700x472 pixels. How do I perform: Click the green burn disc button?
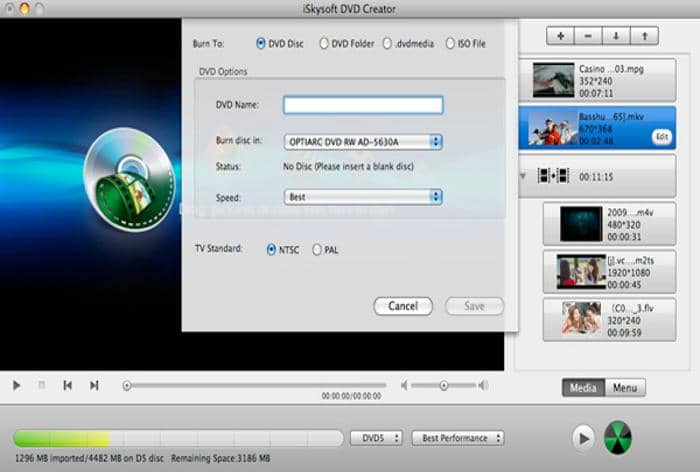(x=617, y=438)
